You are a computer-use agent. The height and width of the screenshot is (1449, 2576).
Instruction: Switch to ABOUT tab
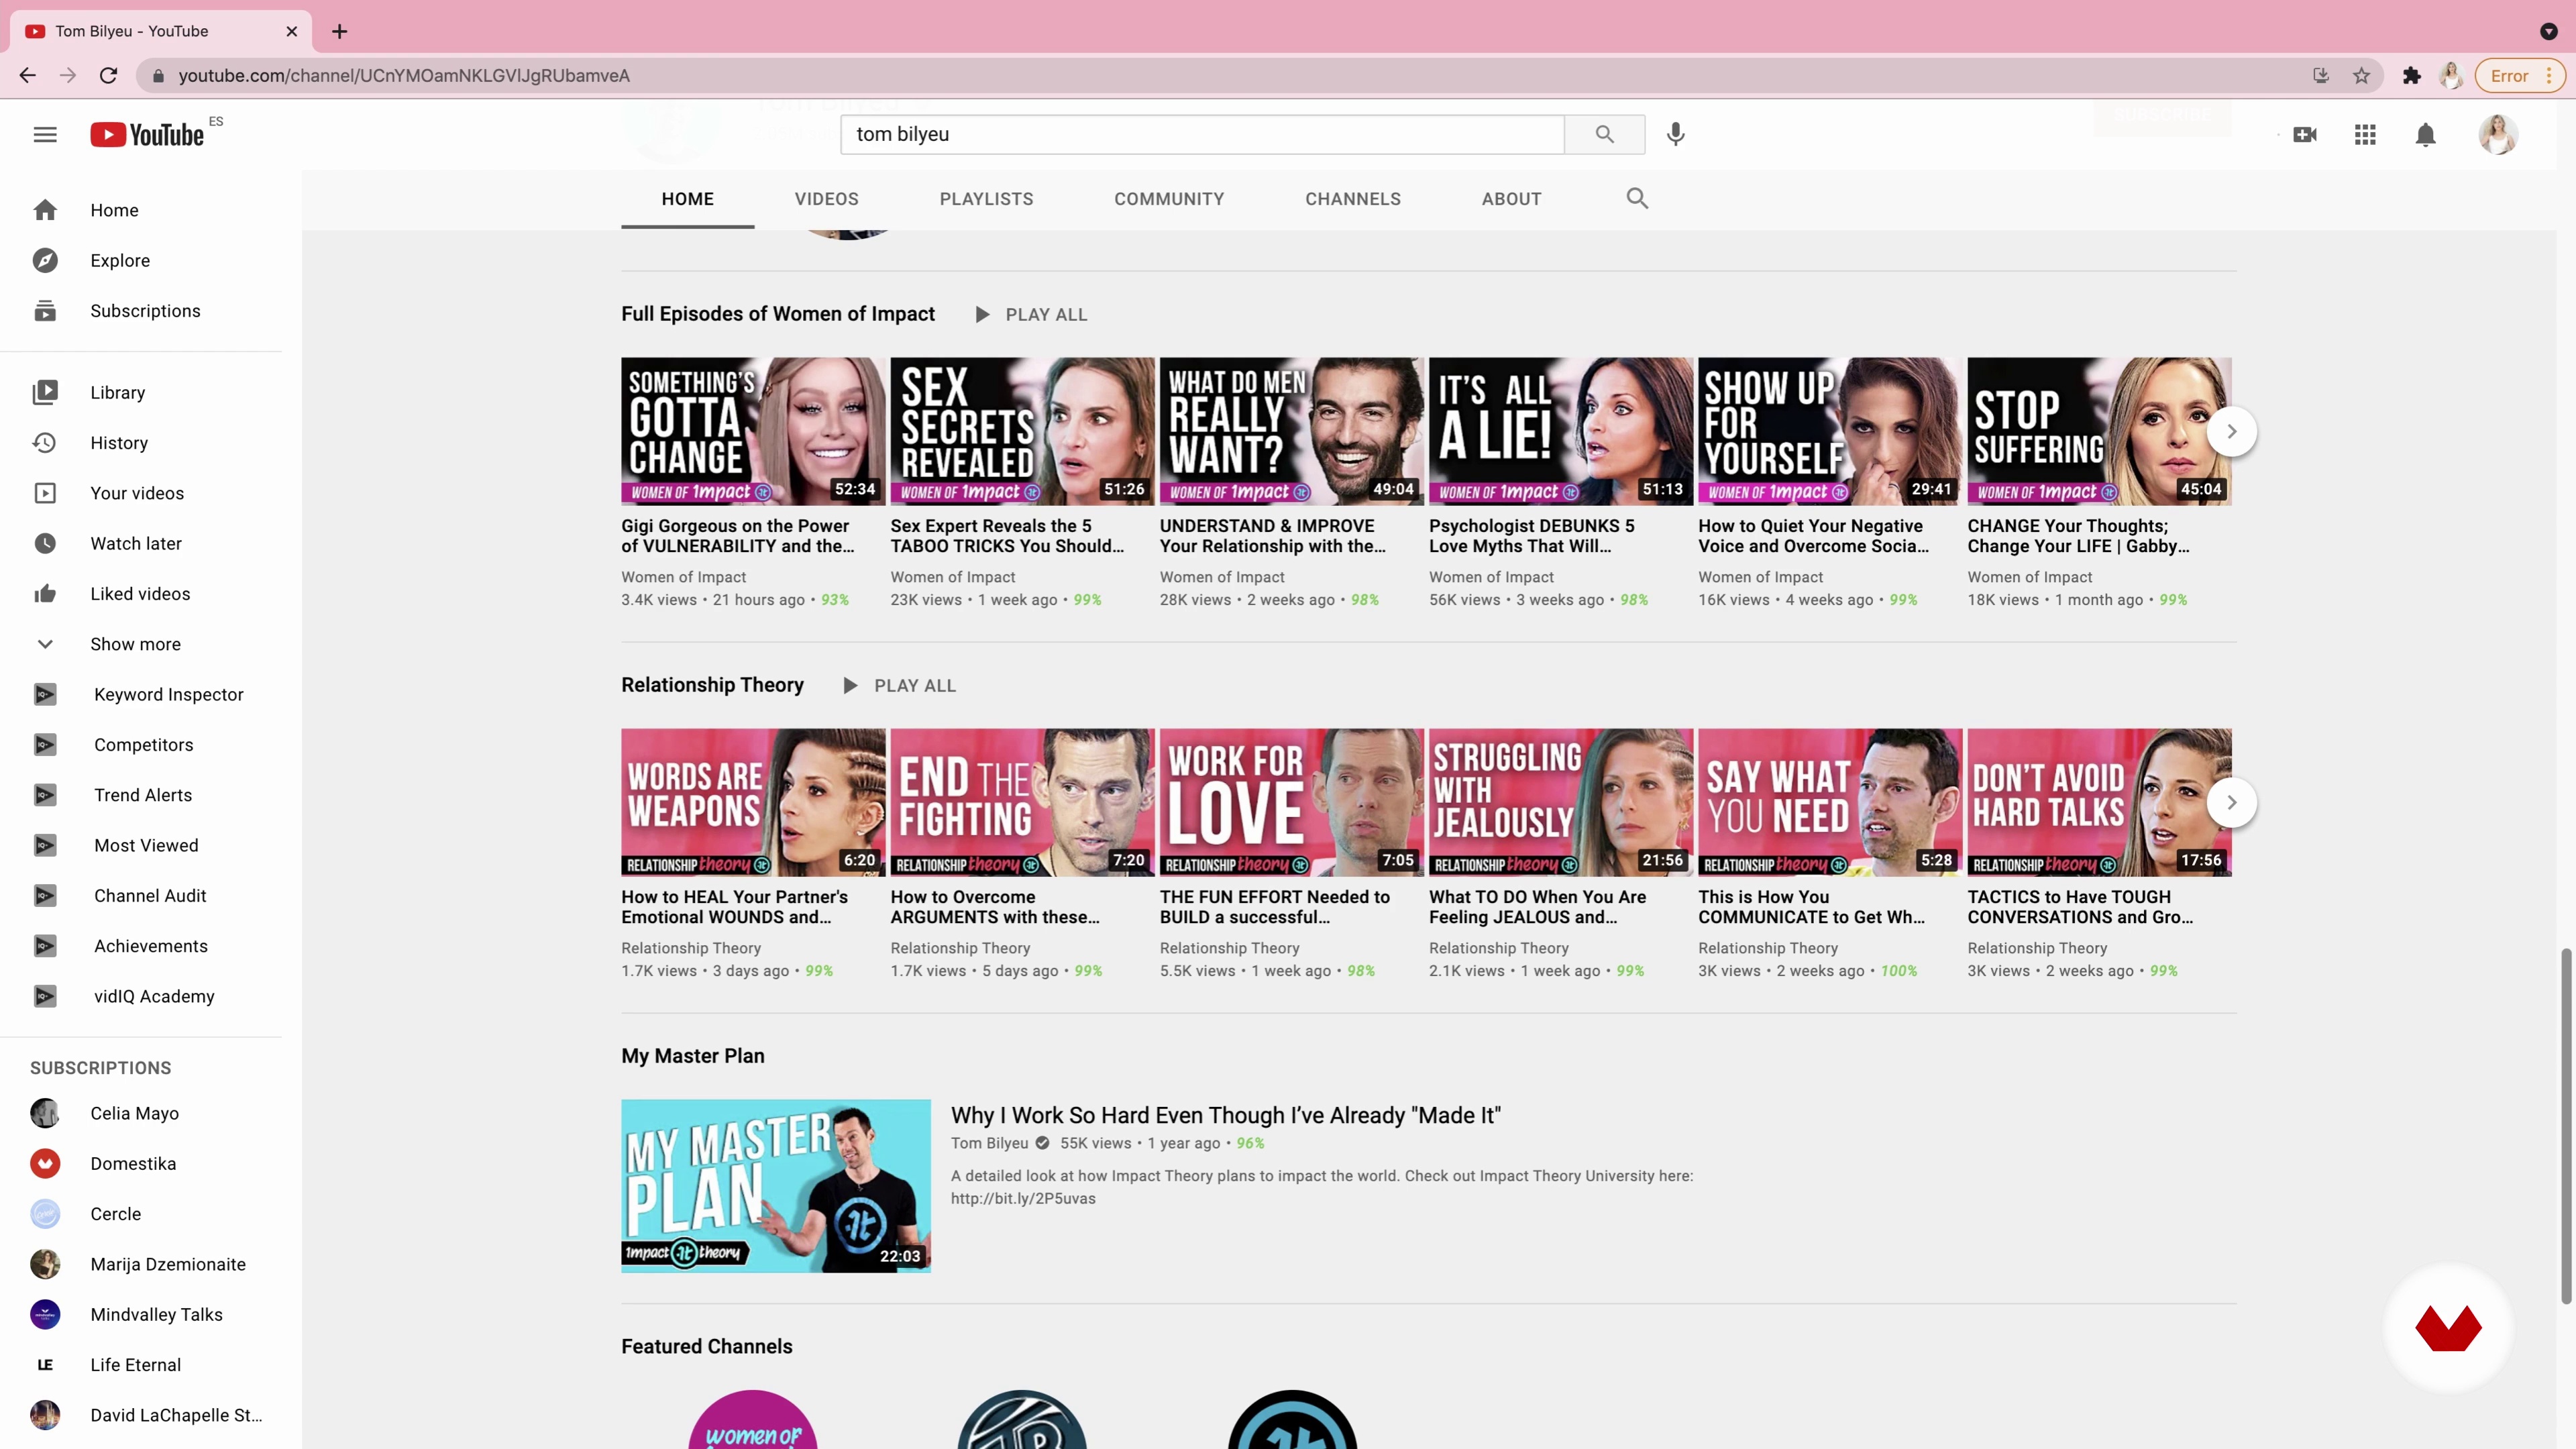click(1511, 199)
